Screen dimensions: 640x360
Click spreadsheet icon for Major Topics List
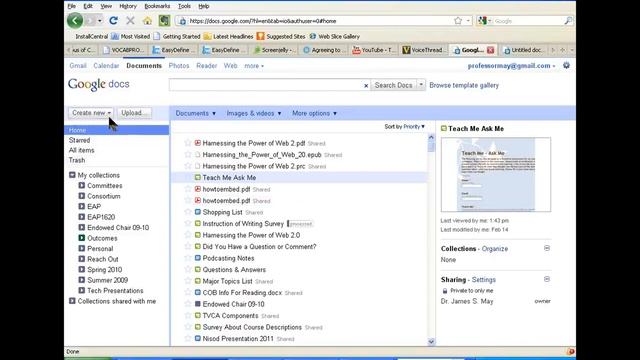click(198, 281)
